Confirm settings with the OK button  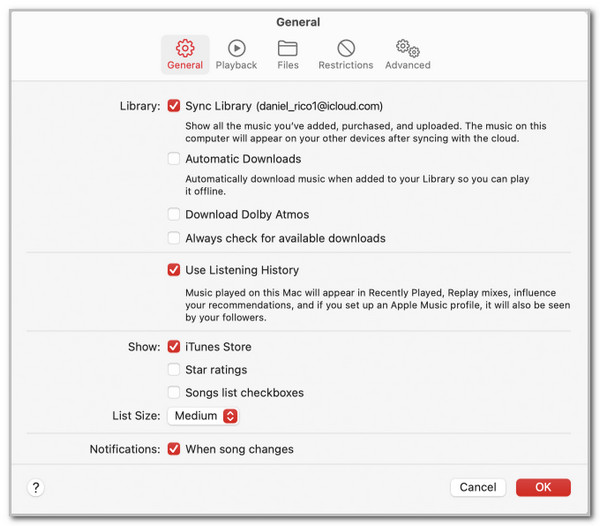(543, 487)
